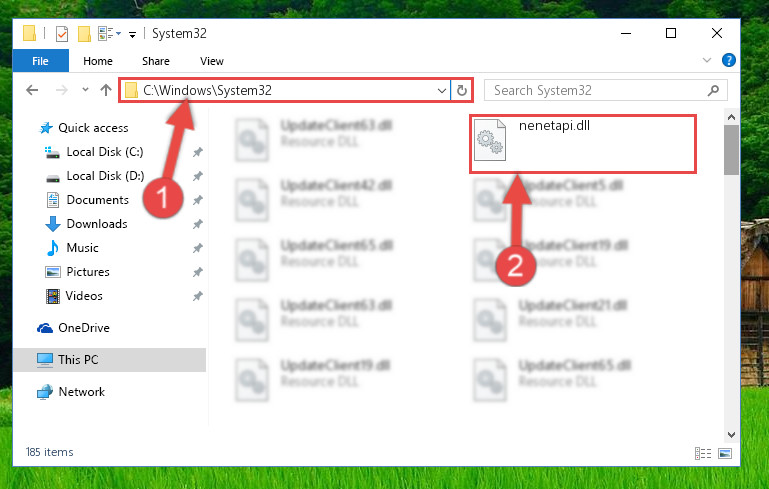The height and width of the screenshot is (489, 769).
Task: Open the File menu
Action: [40, 61]
